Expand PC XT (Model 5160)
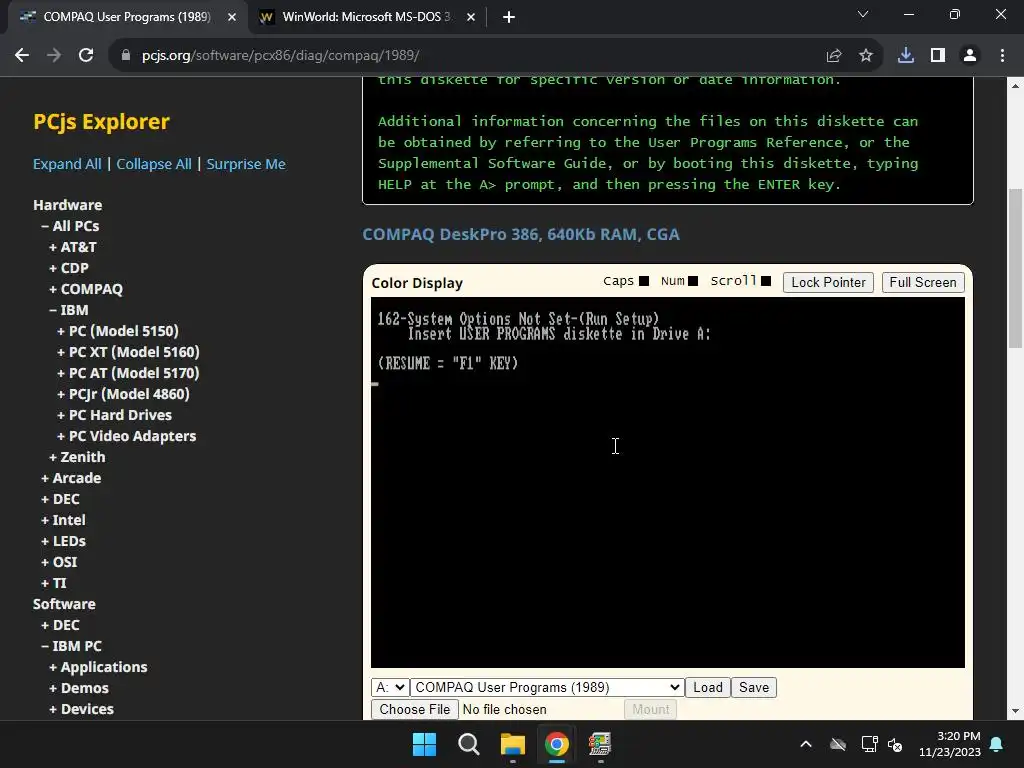The width and height of the screenshot is (1024, 768). click(x=128, y=352)
